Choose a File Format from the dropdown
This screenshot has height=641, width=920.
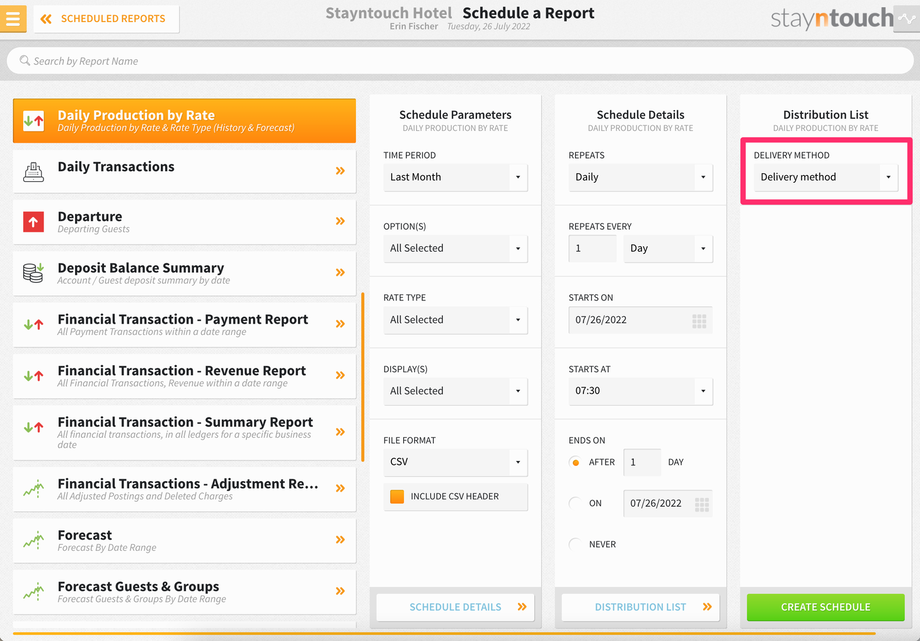pyautogui.click(x=455, y=462)
